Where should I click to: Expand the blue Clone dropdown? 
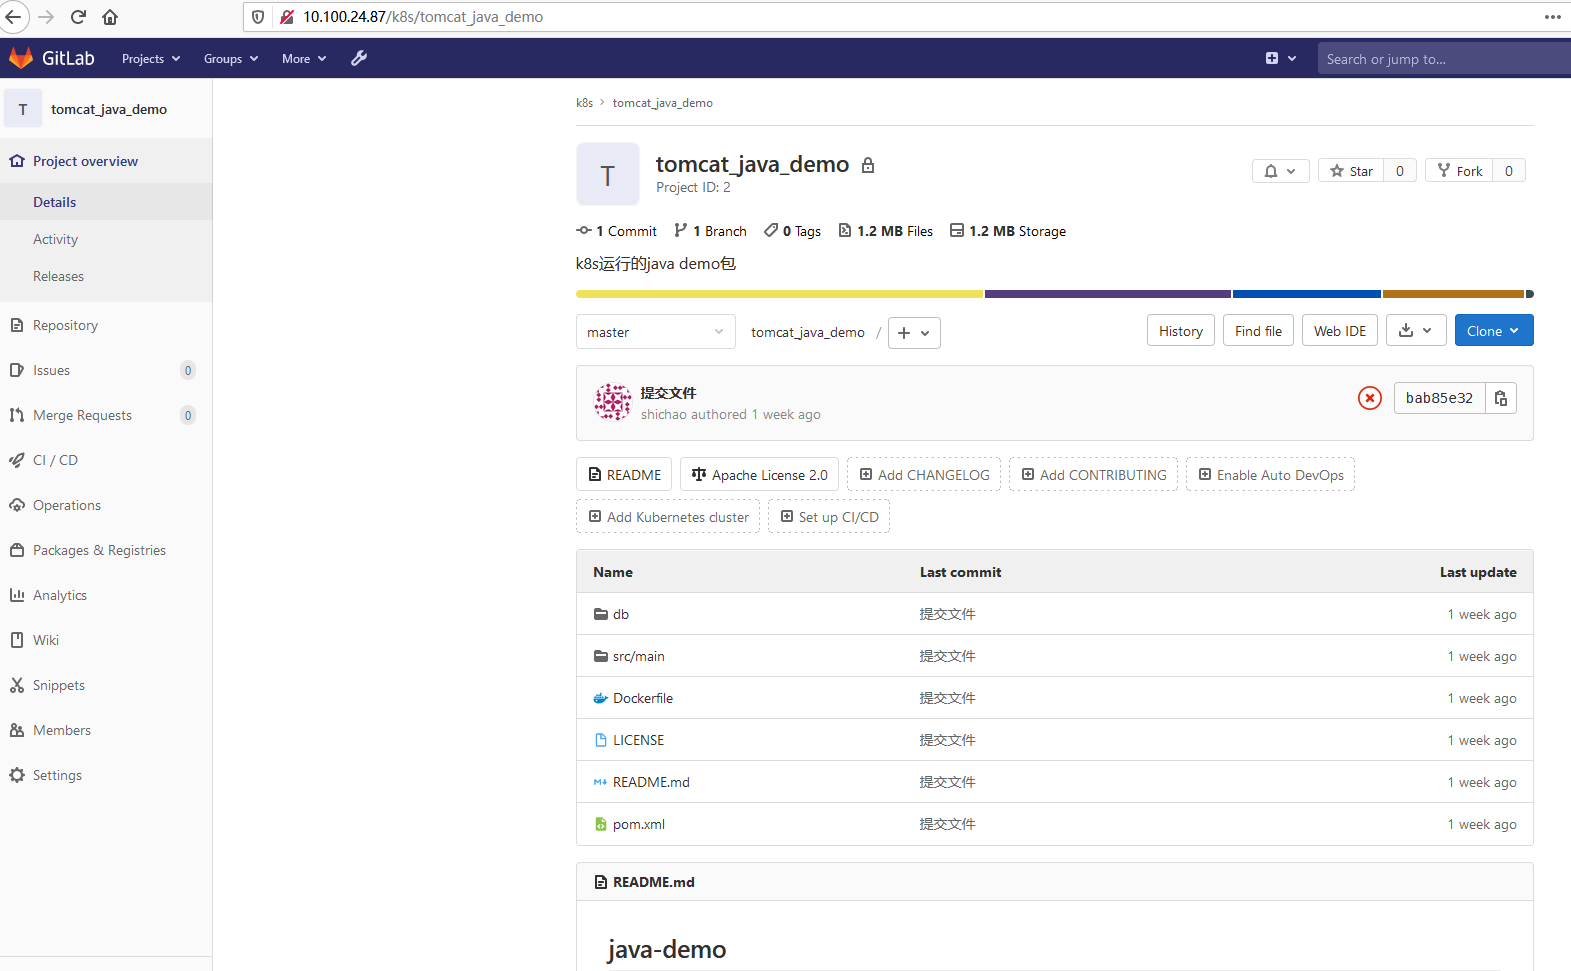coord(1494,330)
